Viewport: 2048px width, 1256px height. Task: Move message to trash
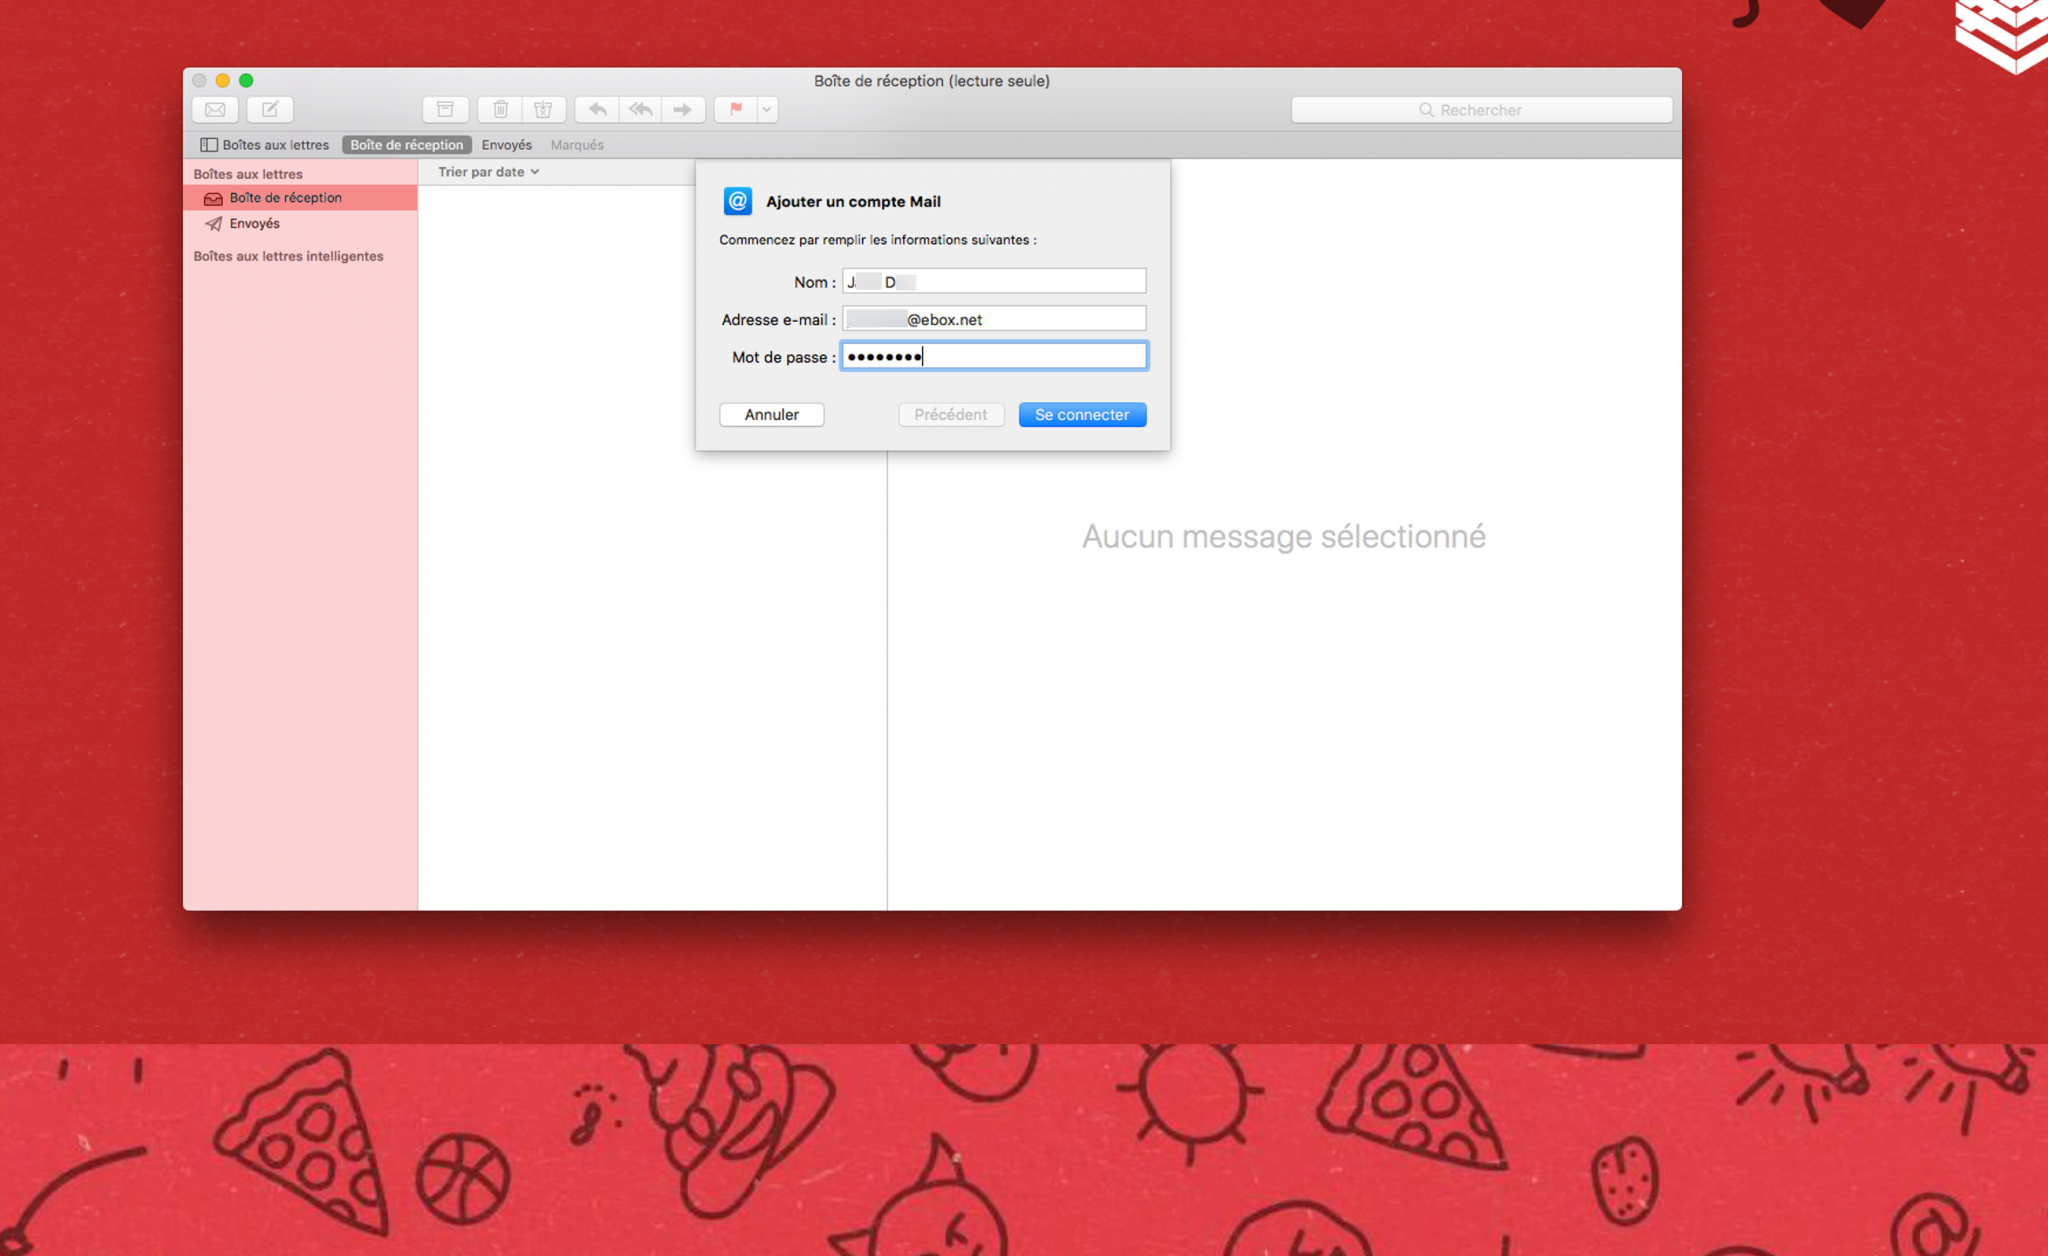(x=499, y=109)
